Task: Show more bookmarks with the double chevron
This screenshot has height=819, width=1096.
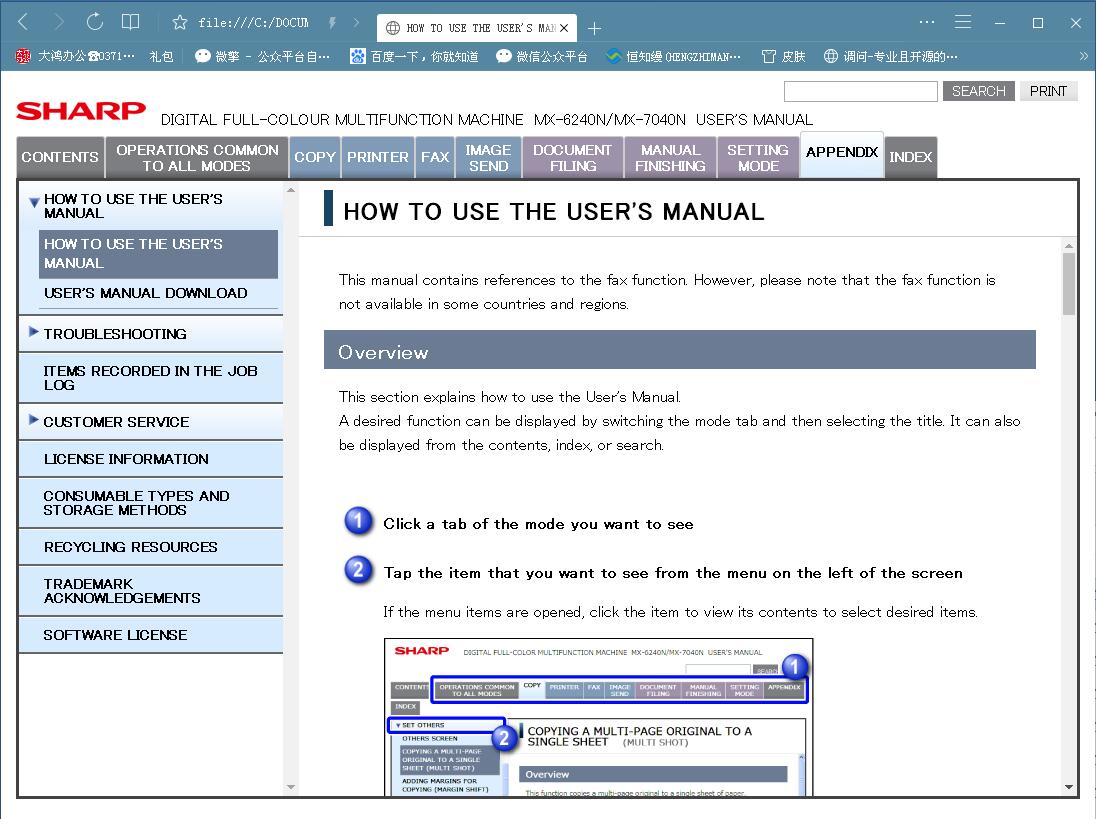Action: click(x=1083, y=56)
